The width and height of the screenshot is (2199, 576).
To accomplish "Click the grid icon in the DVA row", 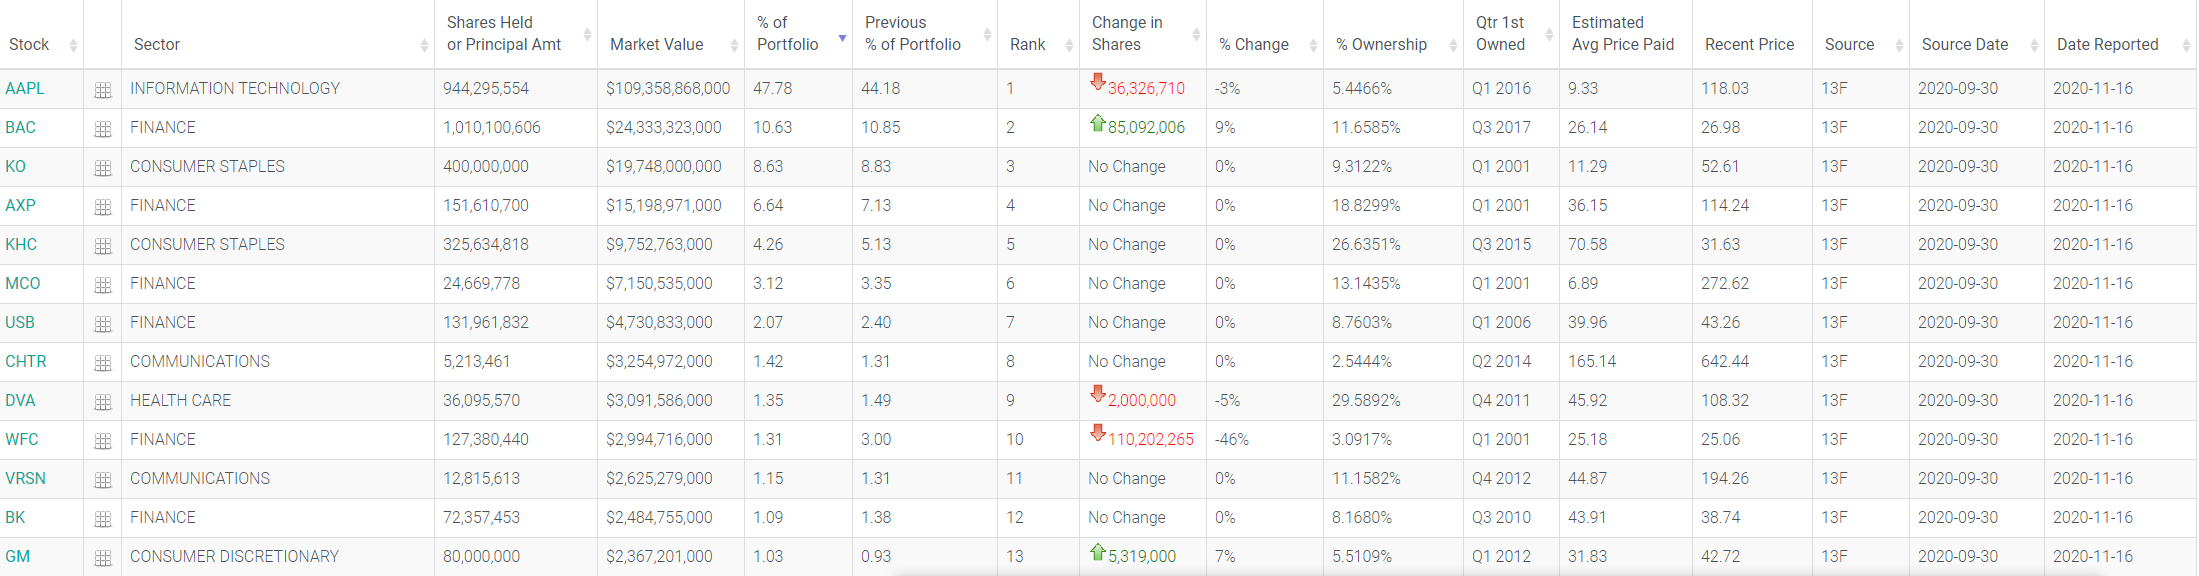I will (102, 402).
